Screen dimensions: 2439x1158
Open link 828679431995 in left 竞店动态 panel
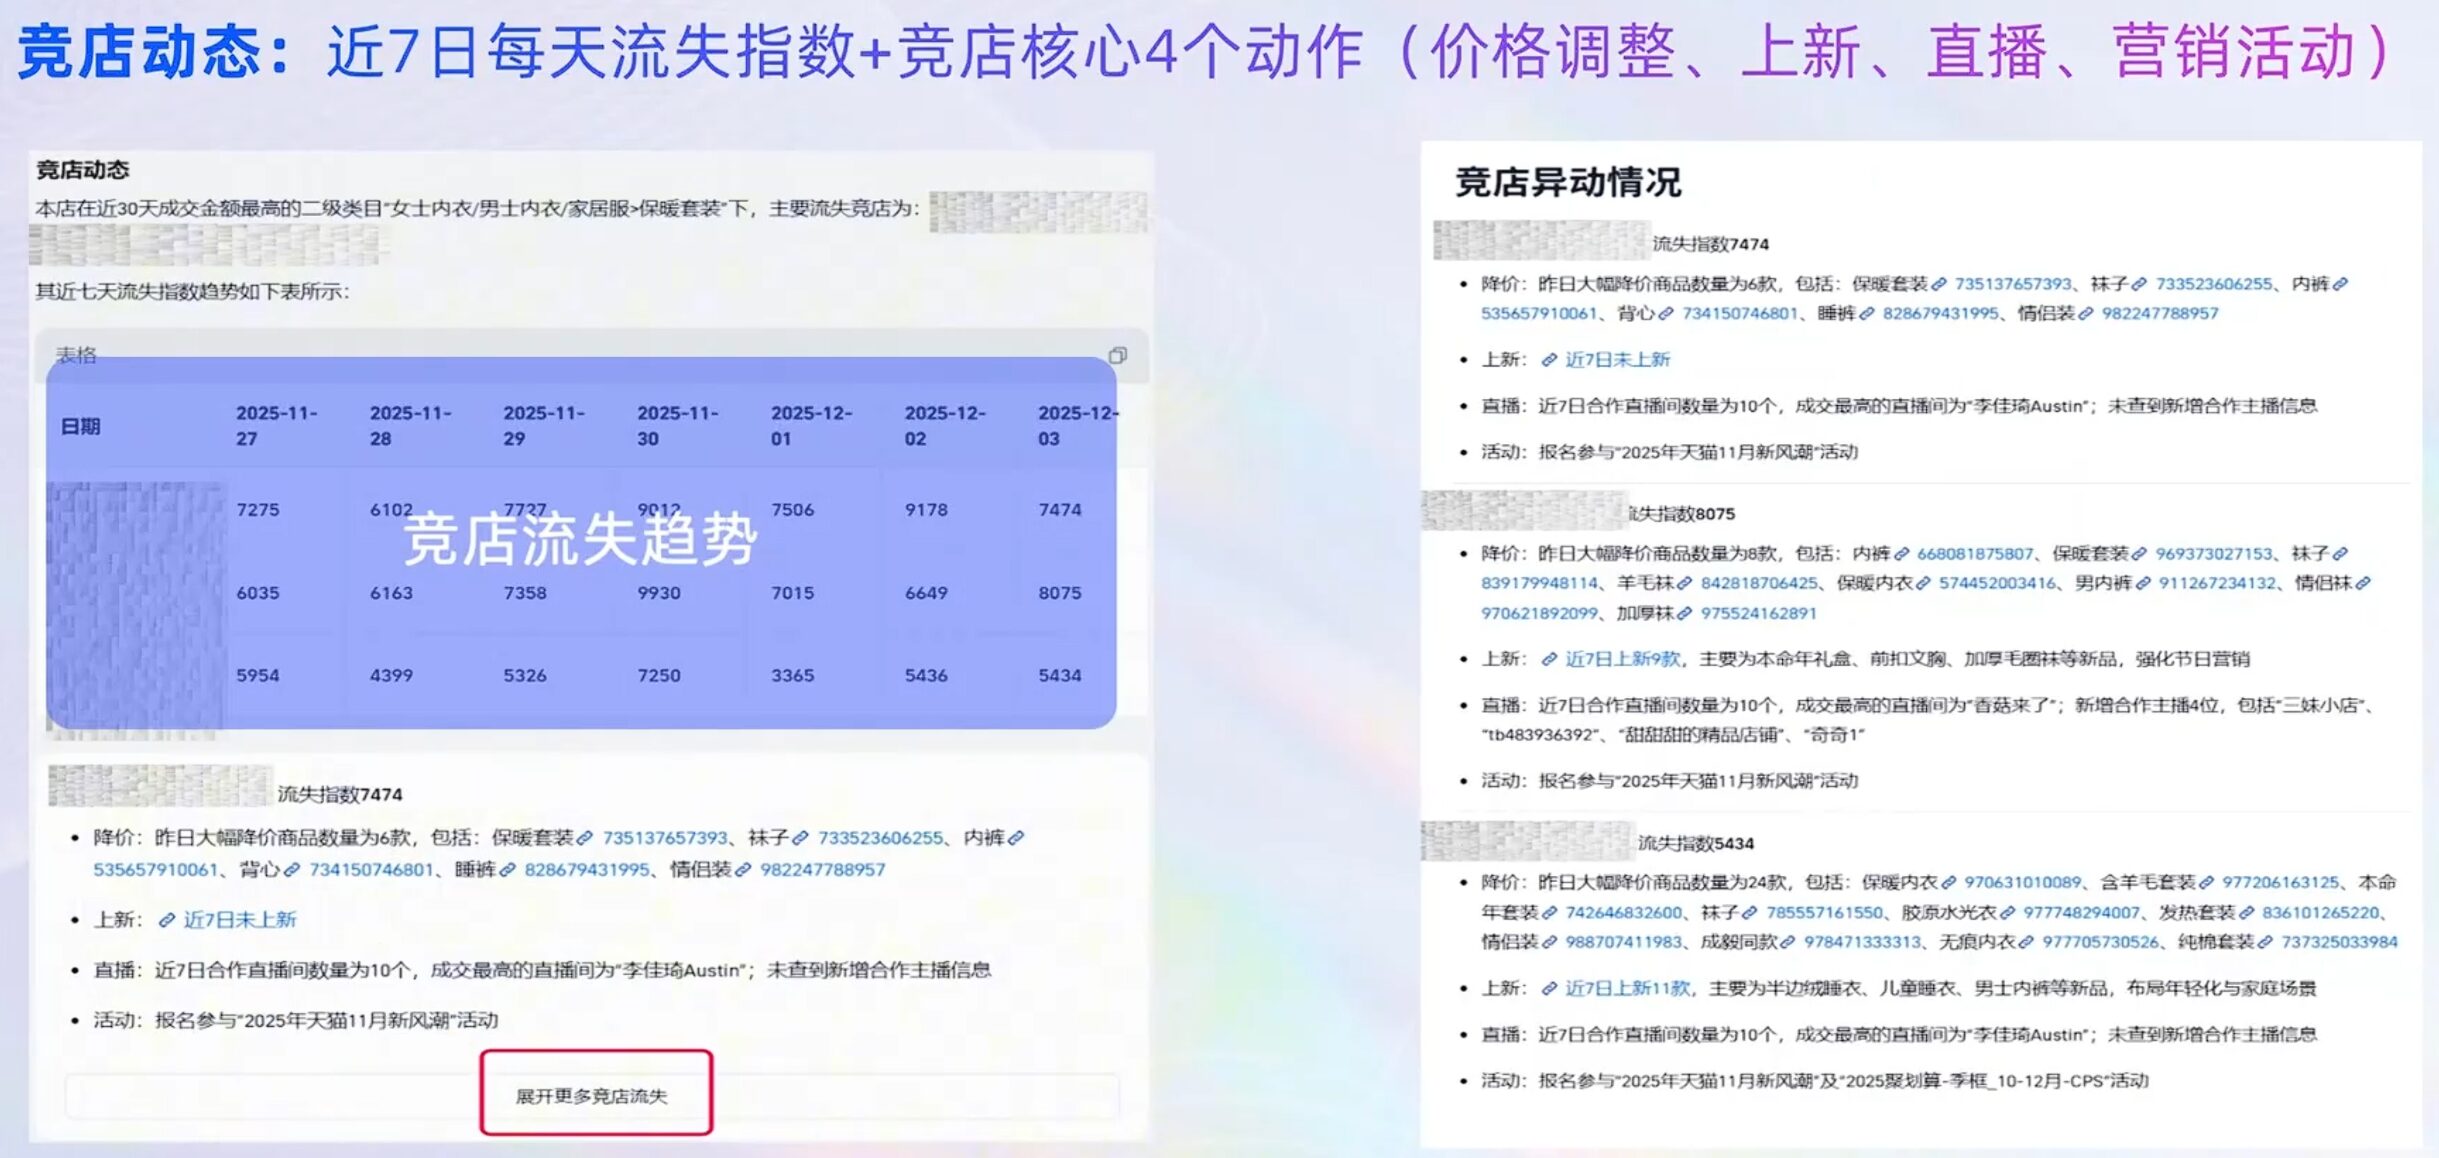pos(587,869)
